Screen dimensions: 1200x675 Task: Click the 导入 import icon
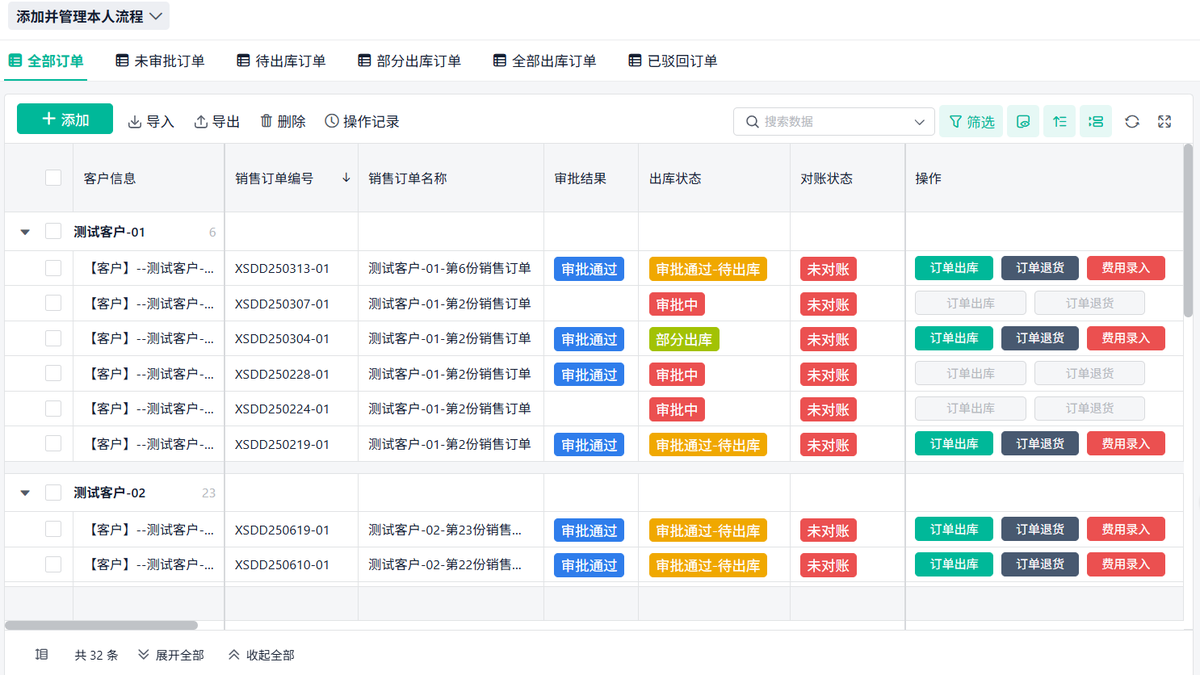(135, 121)
